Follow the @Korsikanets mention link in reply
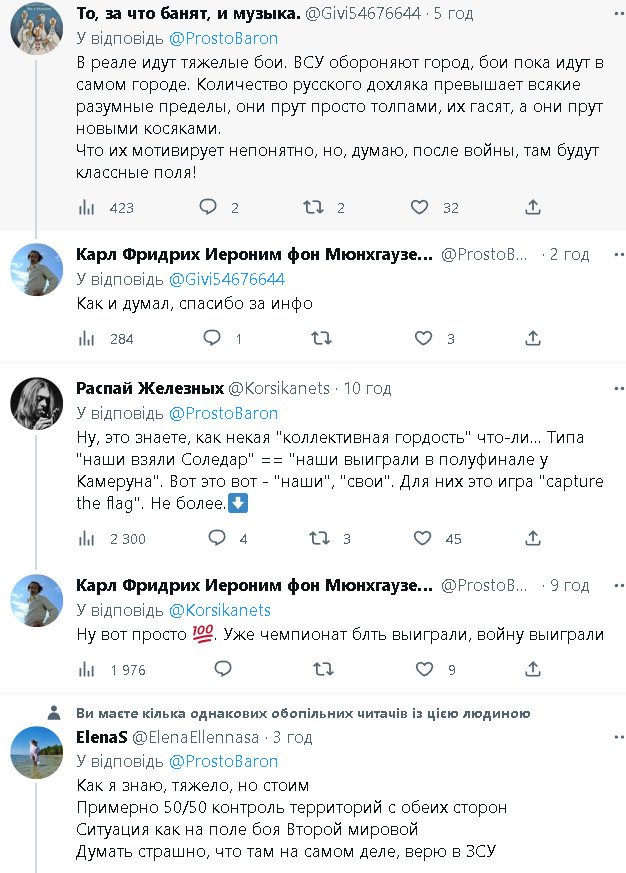The height and width of the screenshot is (873, 626). click(x=219, y=610)
